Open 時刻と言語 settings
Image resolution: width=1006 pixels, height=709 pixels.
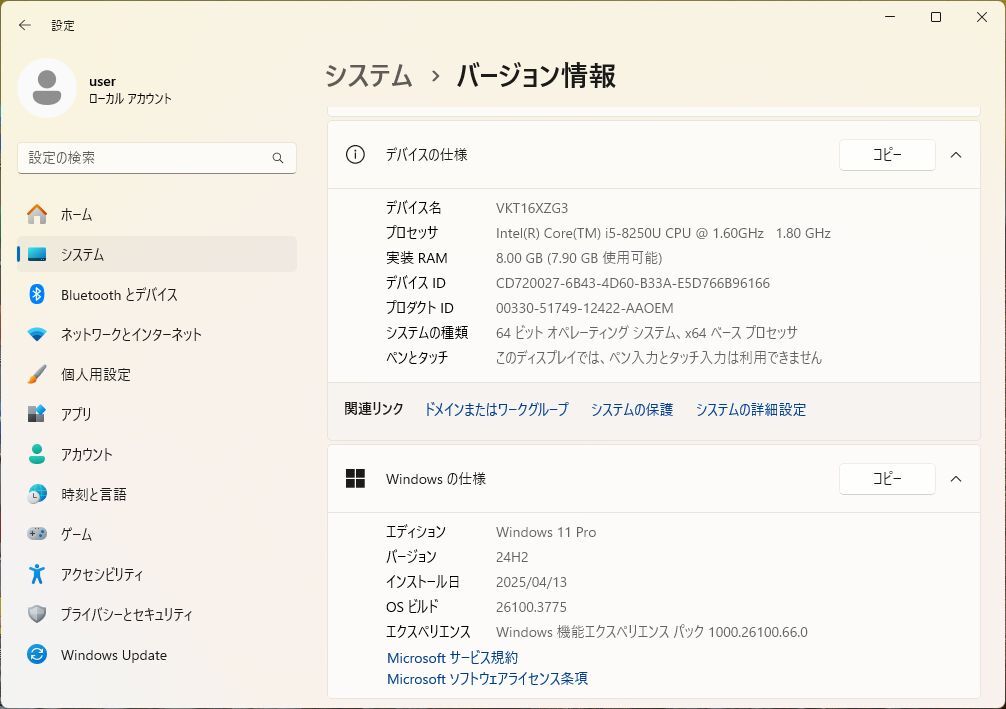(157, 494)
